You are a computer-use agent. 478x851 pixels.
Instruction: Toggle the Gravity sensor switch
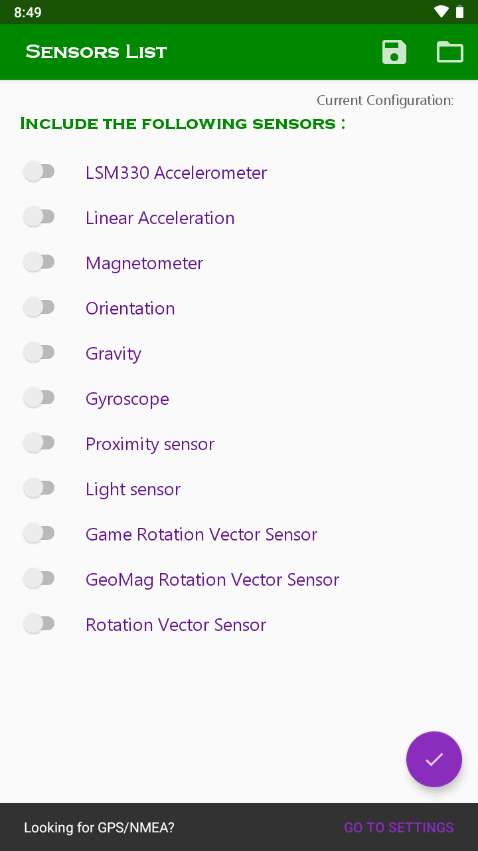39,353
